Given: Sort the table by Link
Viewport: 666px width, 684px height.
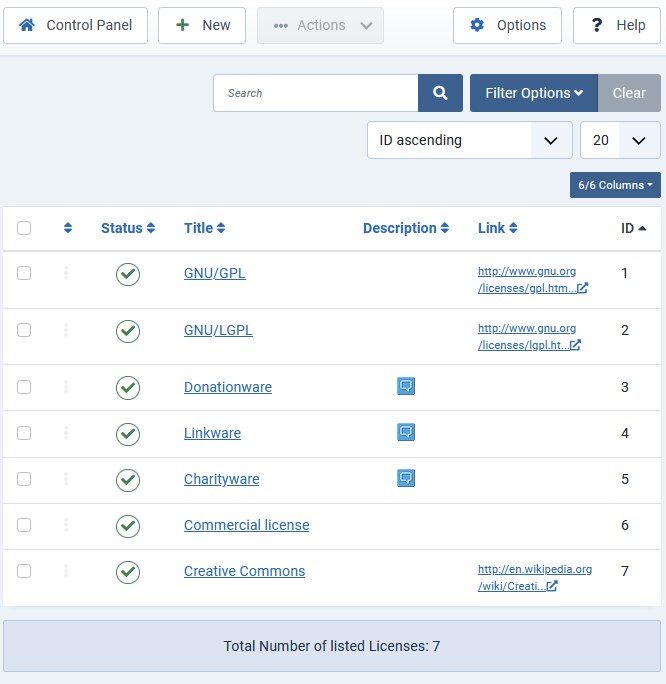Looking at the screenshot, I should pyautogui.click(x=497, y=228).
